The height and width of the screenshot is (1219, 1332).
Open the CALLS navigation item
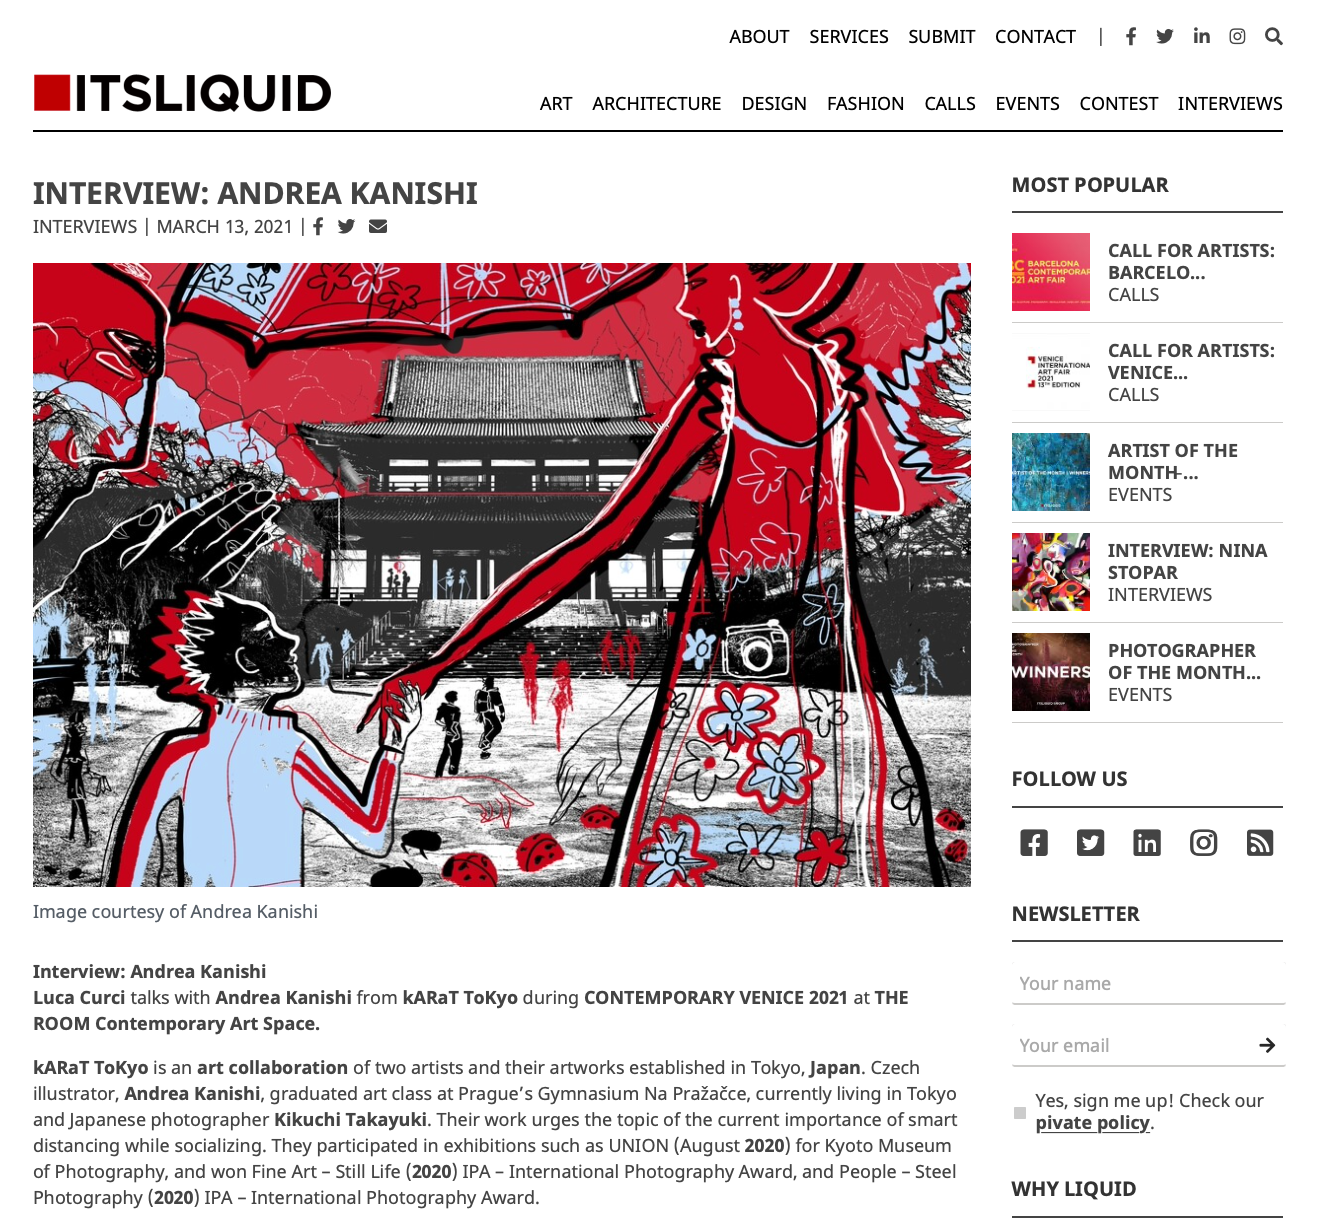tap(950, 104)
